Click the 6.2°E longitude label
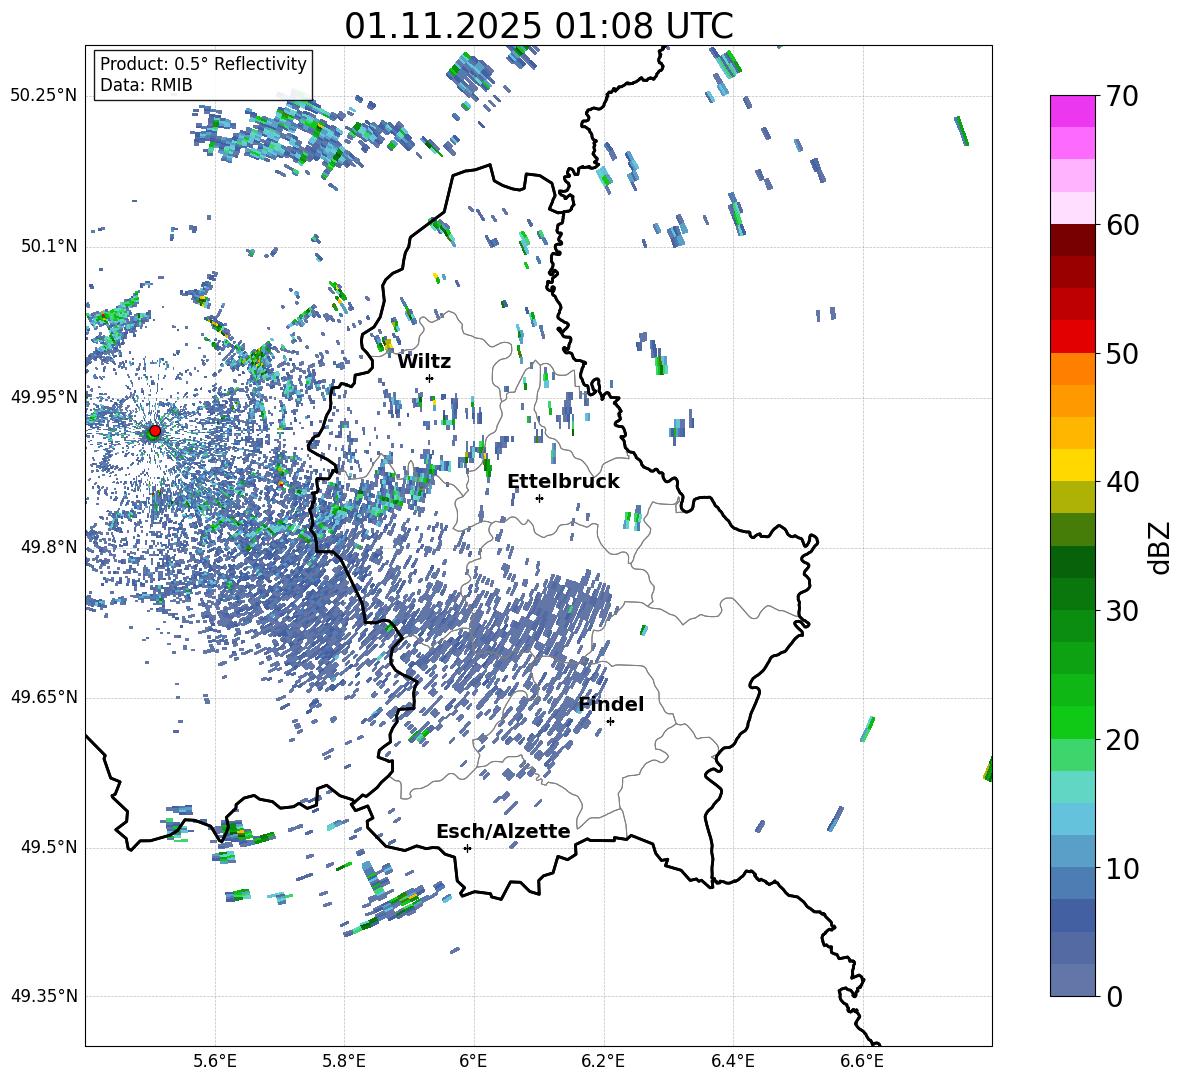Screen dimensions: 1184x1081 (603, 1061)
